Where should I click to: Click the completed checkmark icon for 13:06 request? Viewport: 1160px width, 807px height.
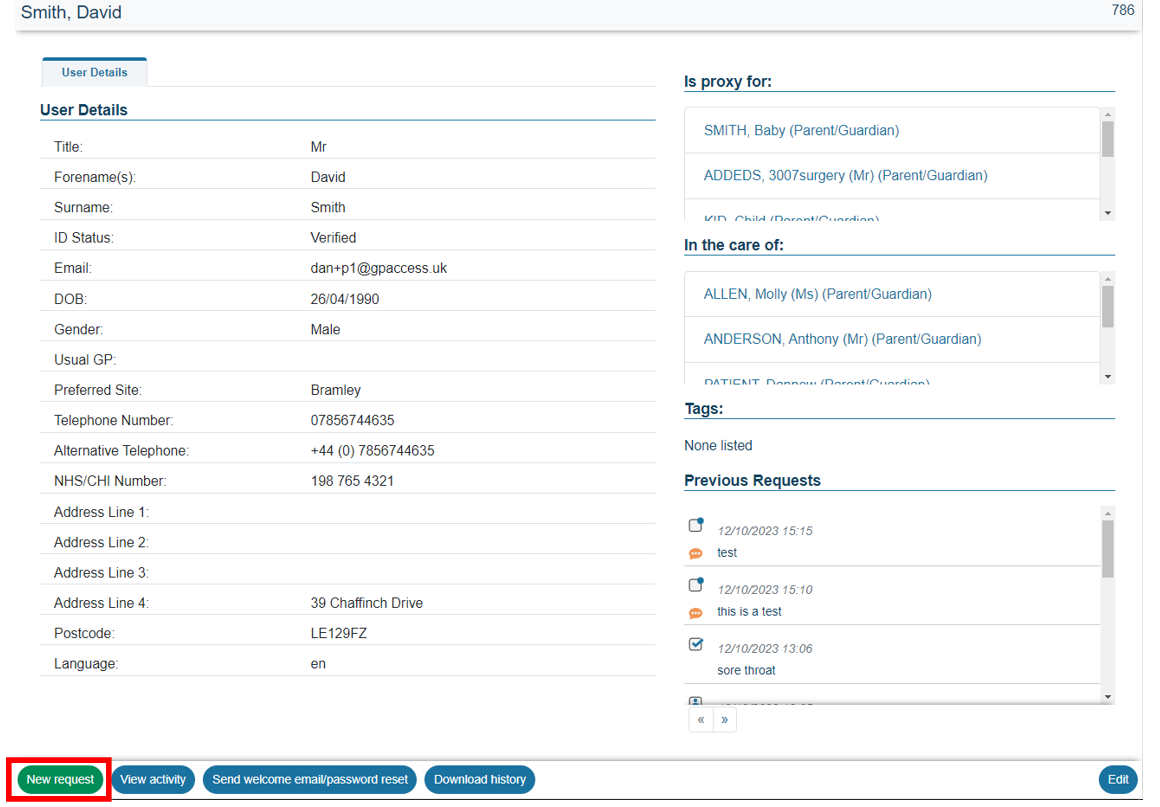pyautogui.click(x=696, y=644)
